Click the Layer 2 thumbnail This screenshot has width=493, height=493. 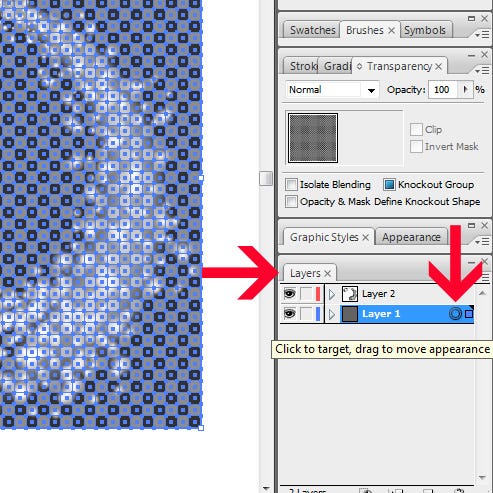[x=350, y=294]
